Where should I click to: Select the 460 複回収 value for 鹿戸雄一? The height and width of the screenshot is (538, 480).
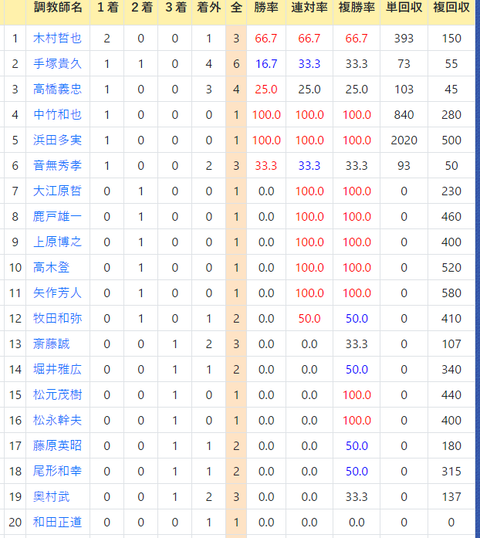pyautogui.click(x=451, y=217)
